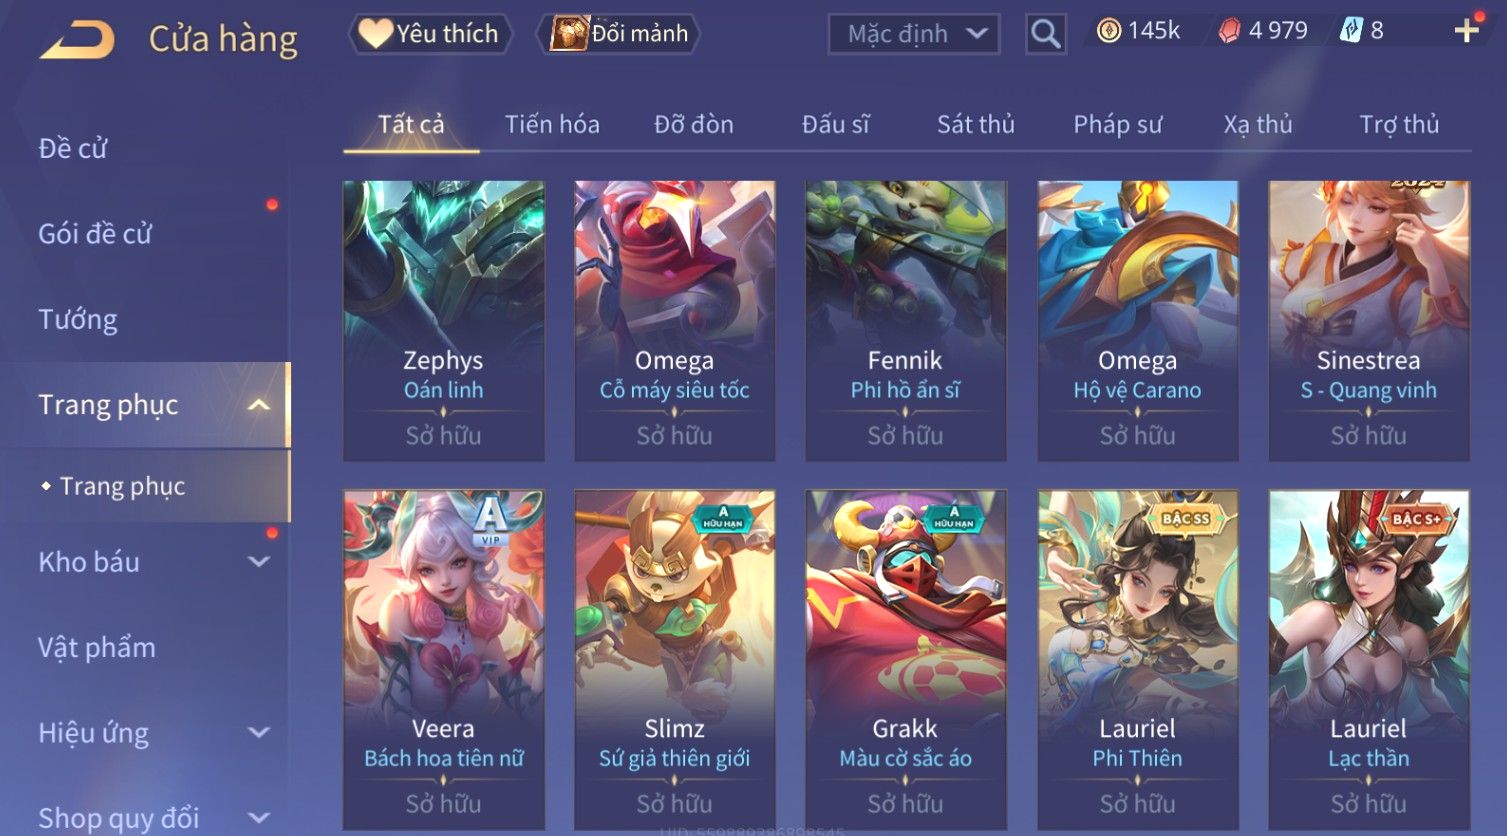Open Gói đề cử in the sidebar

pos(95,234)
